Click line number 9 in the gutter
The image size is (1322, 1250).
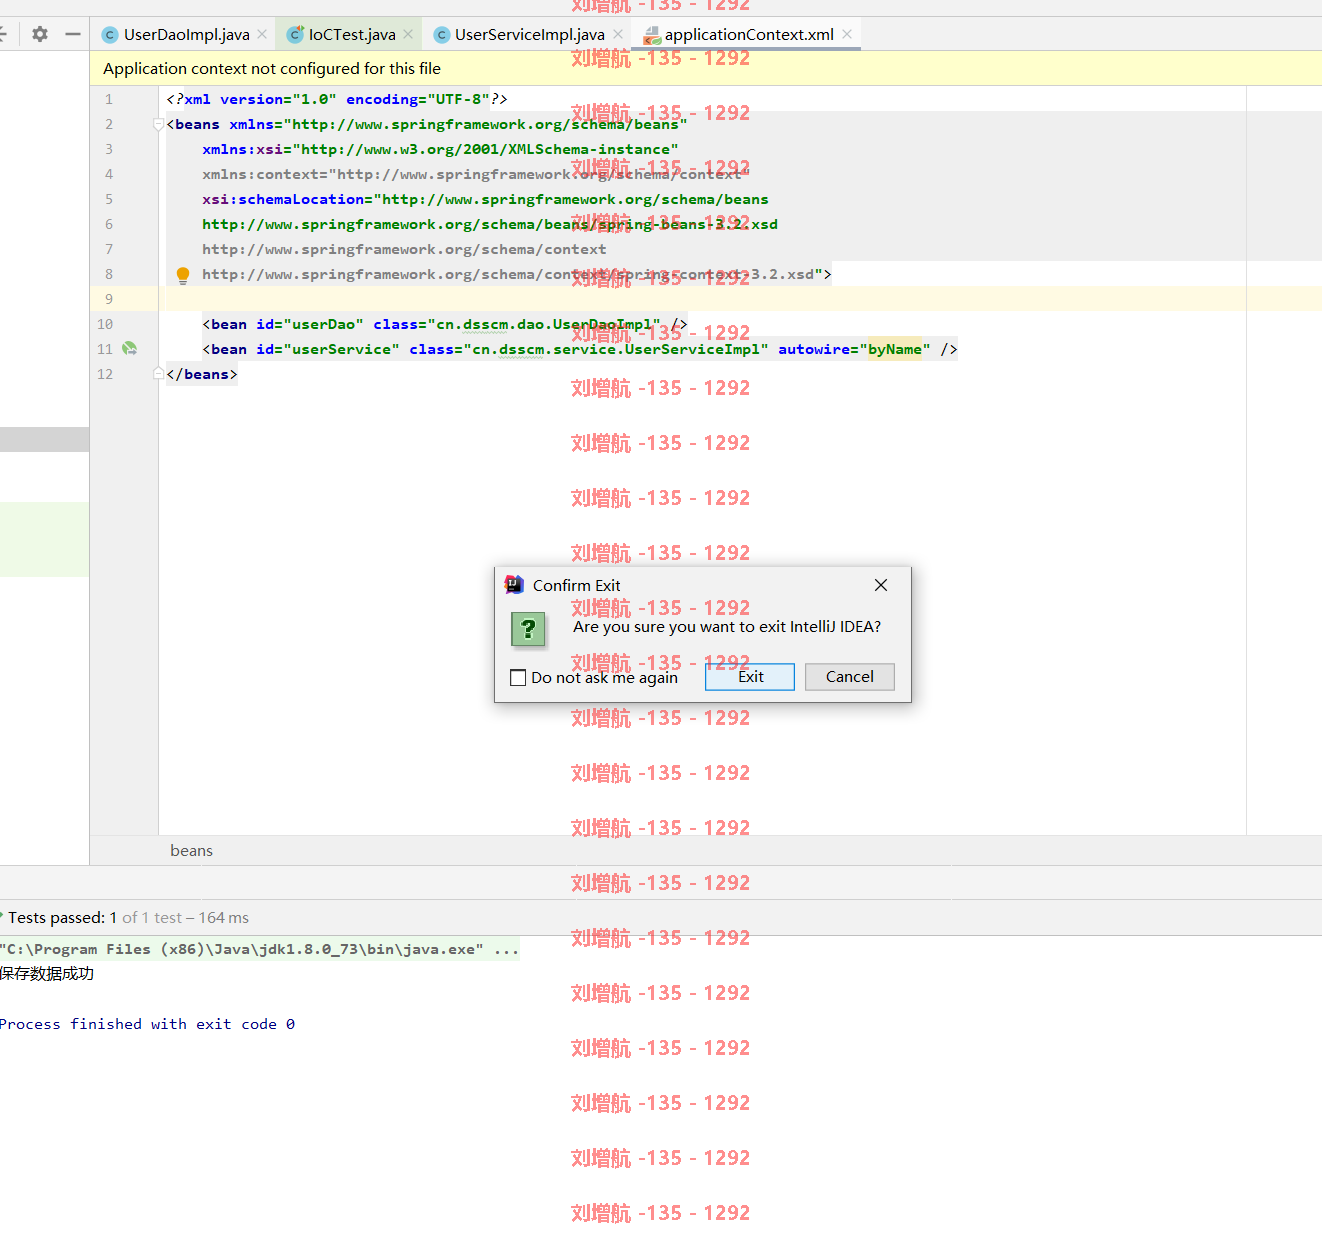[x=109, y=299]
